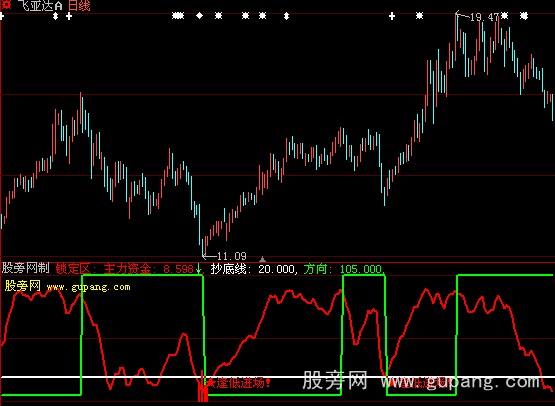Click the 逢低进场! buy signal marker
This screenshot has width=555, height=406.
[x=239, y=383]
